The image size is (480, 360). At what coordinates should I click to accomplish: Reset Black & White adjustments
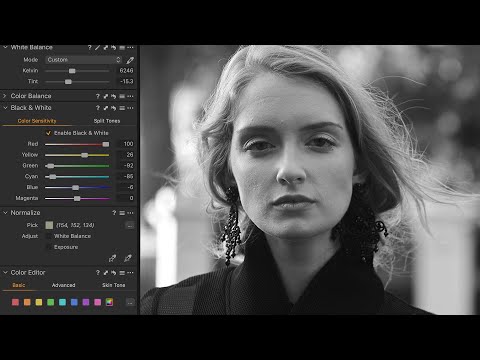[x=114, y=108]
